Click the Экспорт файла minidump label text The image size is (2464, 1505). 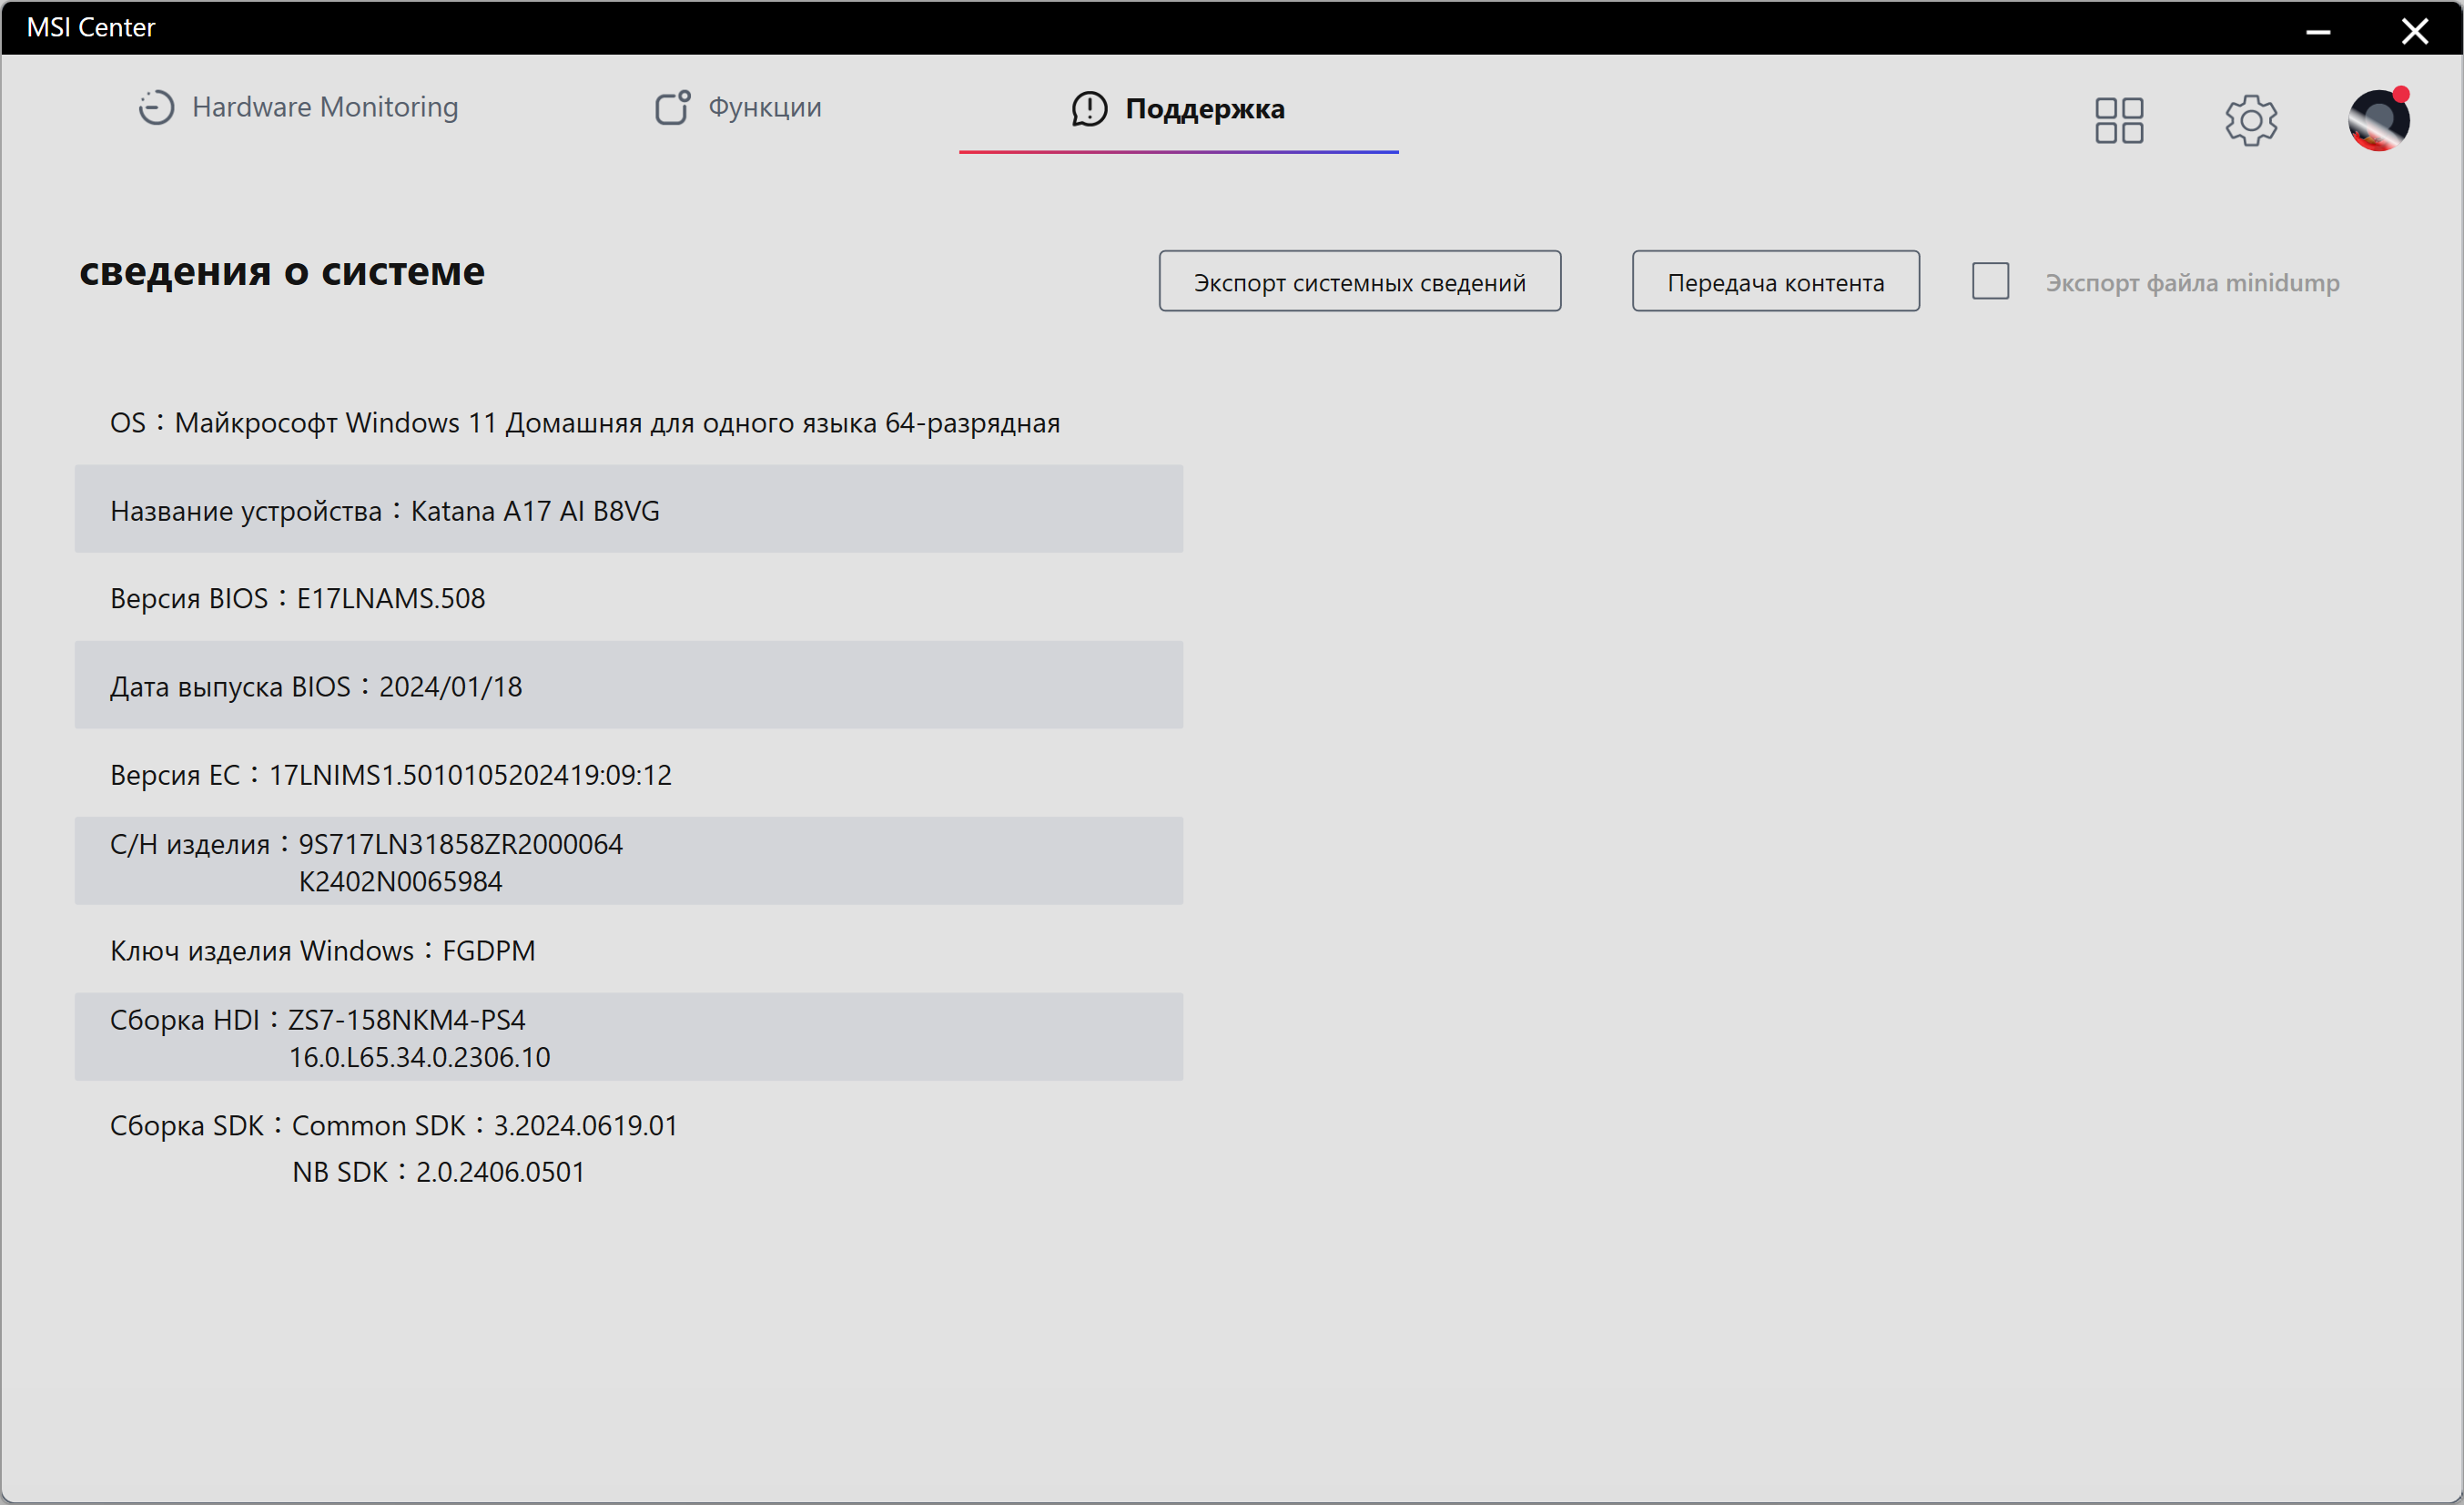2192,283
